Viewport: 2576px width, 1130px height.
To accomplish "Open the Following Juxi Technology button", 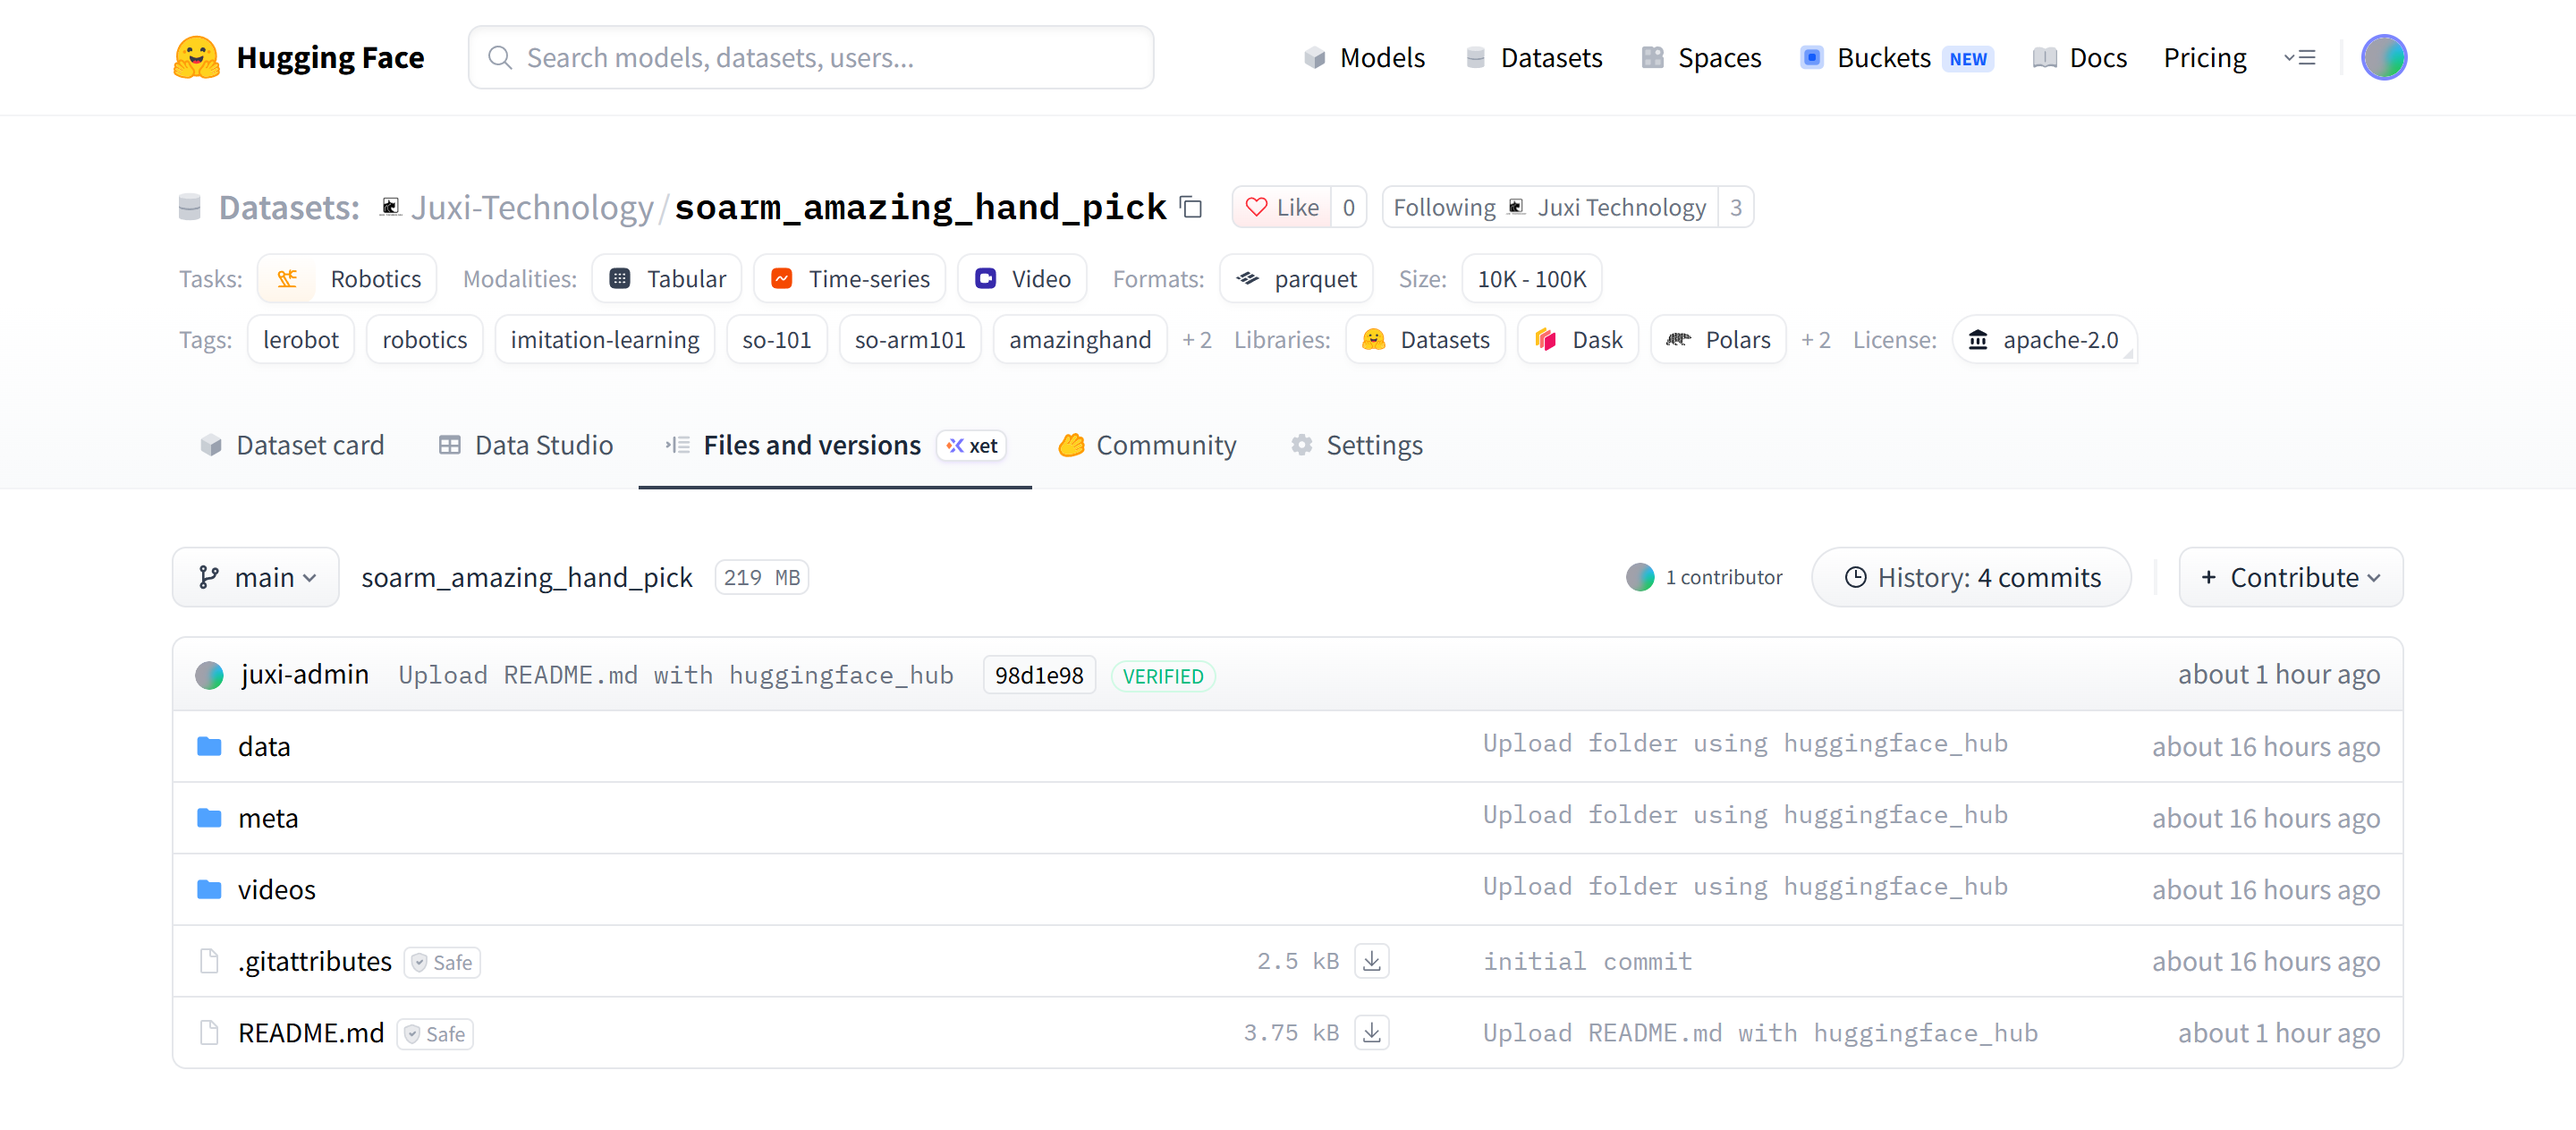I will pyautogui.click(x=1549, y=207).
